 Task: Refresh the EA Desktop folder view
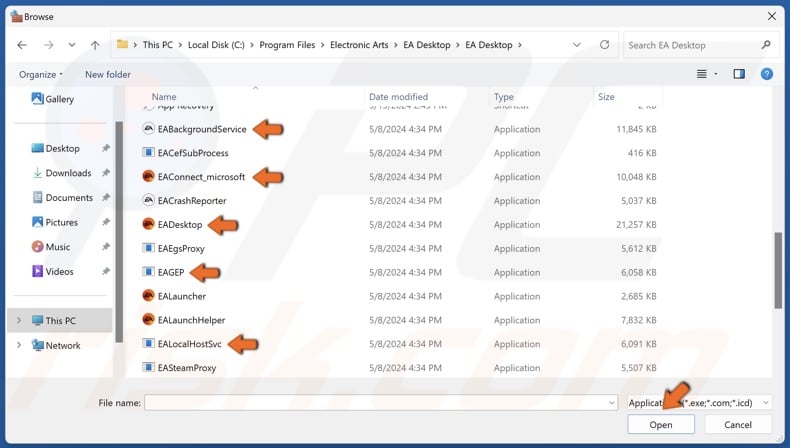tap(605, 45)
